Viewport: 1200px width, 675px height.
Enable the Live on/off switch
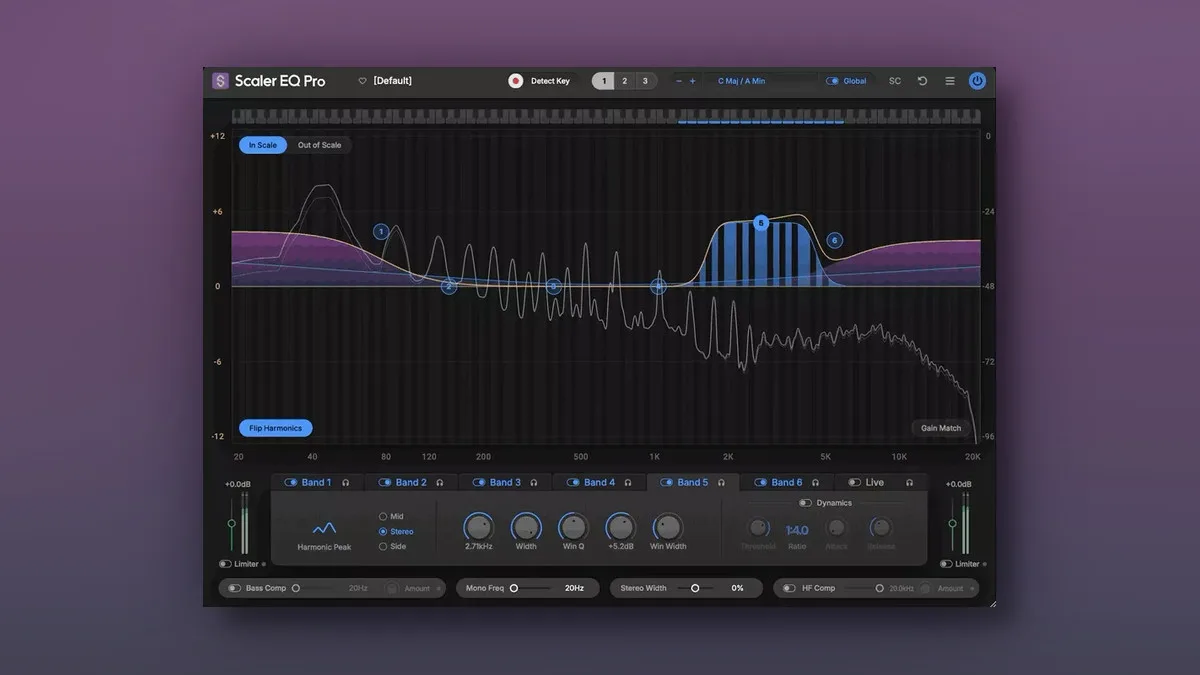tap(854, 483)
